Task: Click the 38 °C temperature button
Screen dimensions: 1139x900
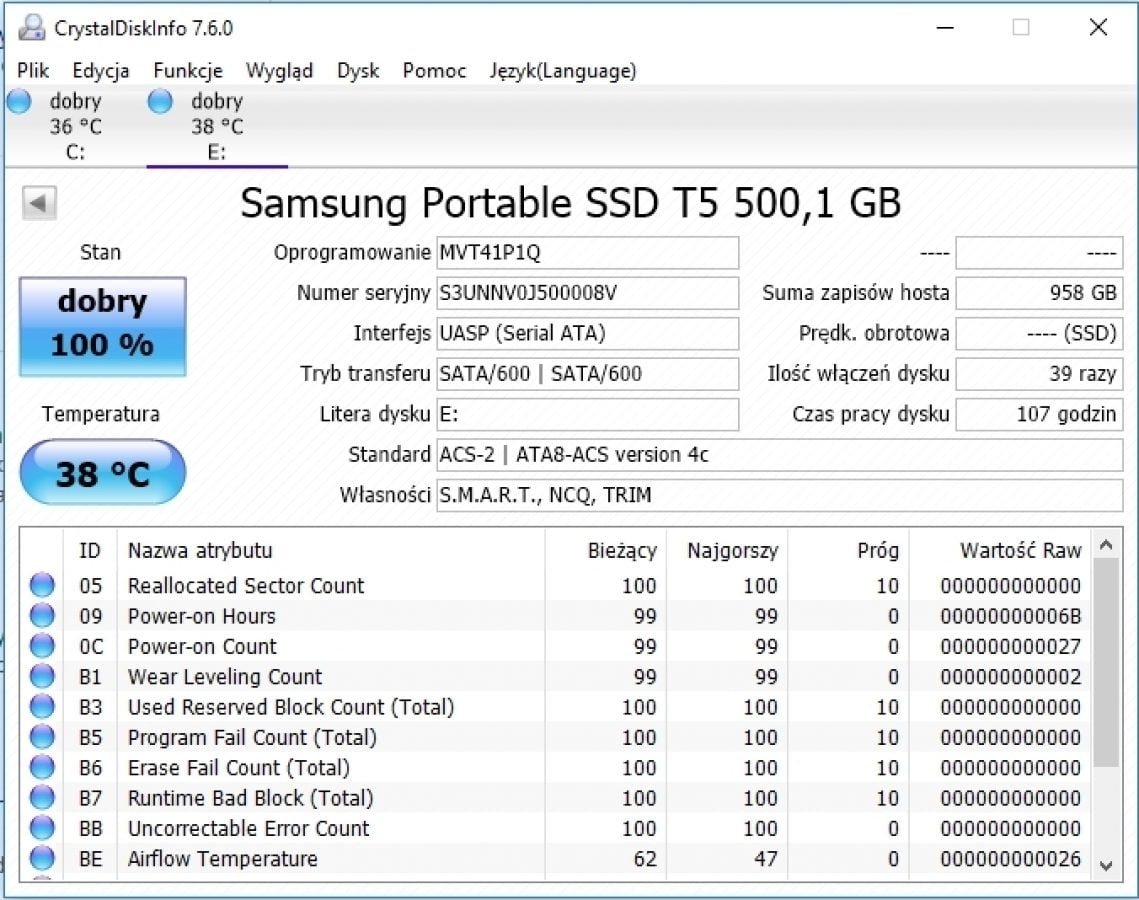Action: point(102,473)
